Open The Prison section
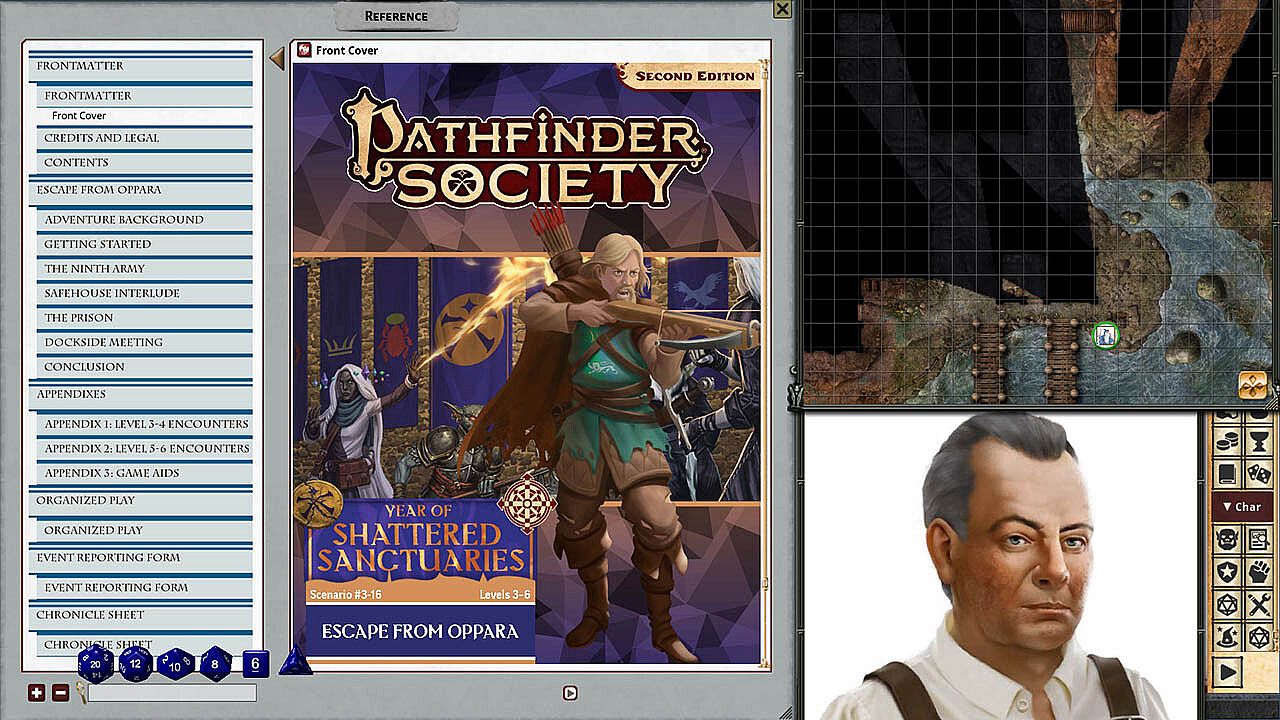1280x720 pixels. tap(145, 317)
